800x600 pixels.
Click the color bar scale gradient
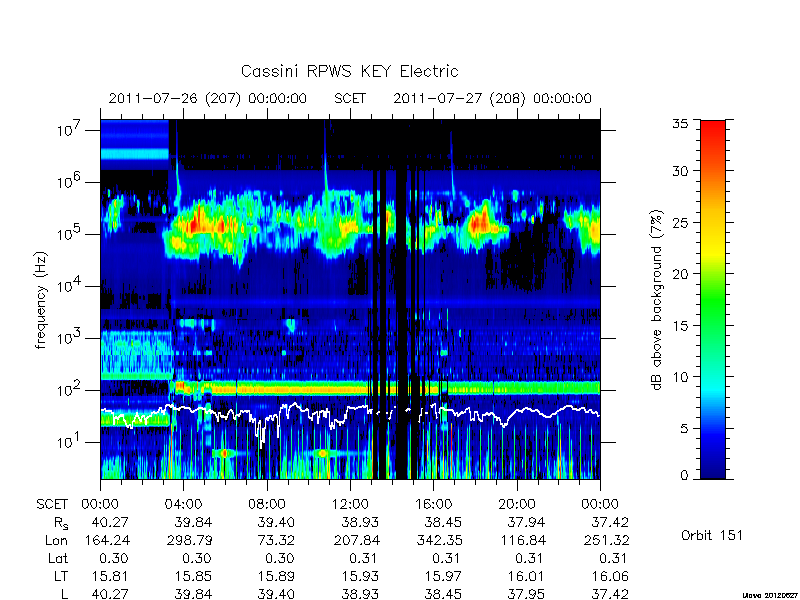713,299
